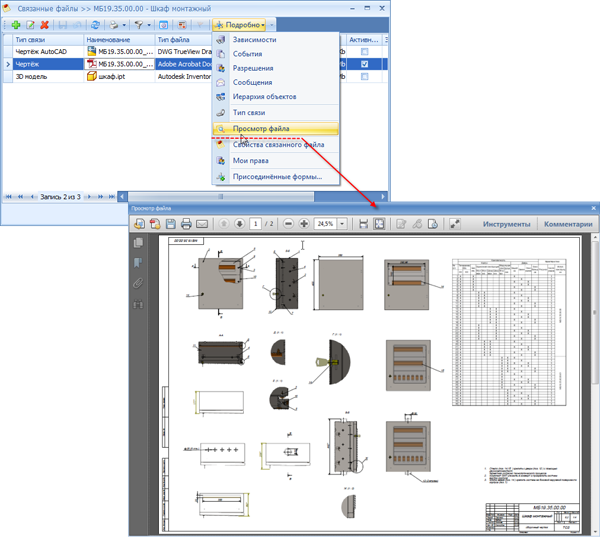
Task: Open the Подробно dropdown button
Action: tap(240, 23)
